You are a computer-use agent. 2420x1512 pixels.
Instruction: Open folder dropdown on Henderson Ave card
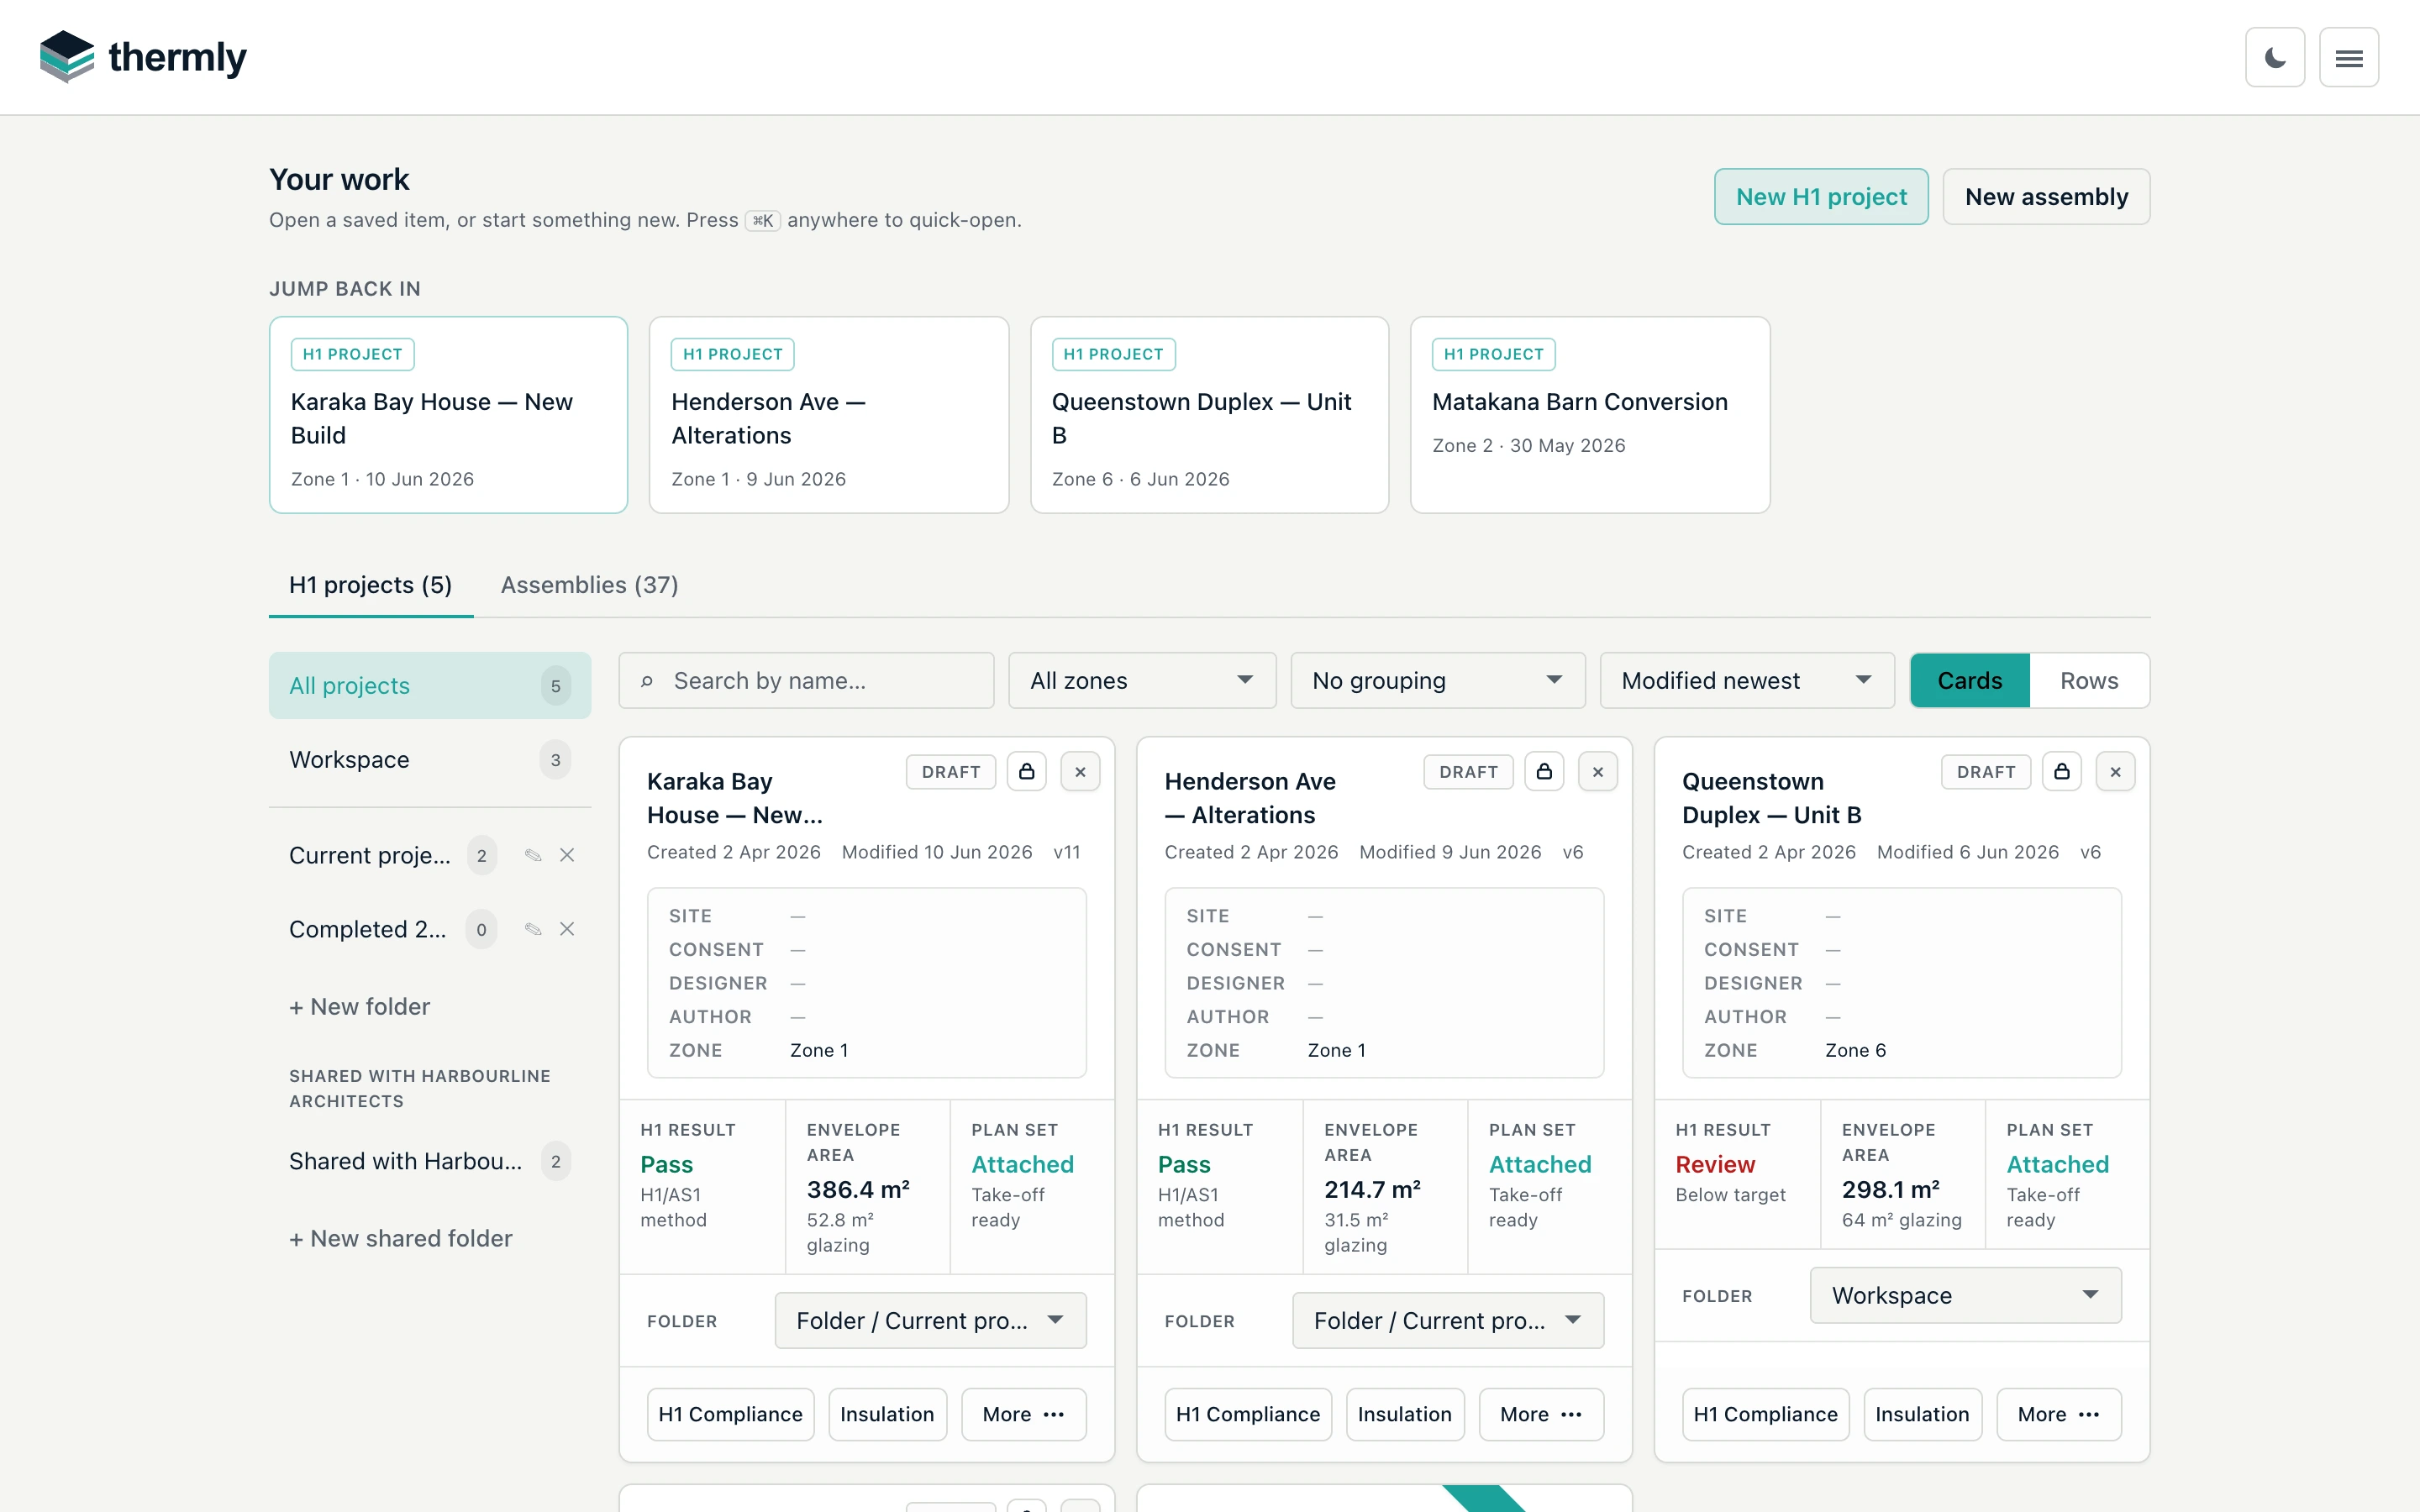(1448, 1320)
